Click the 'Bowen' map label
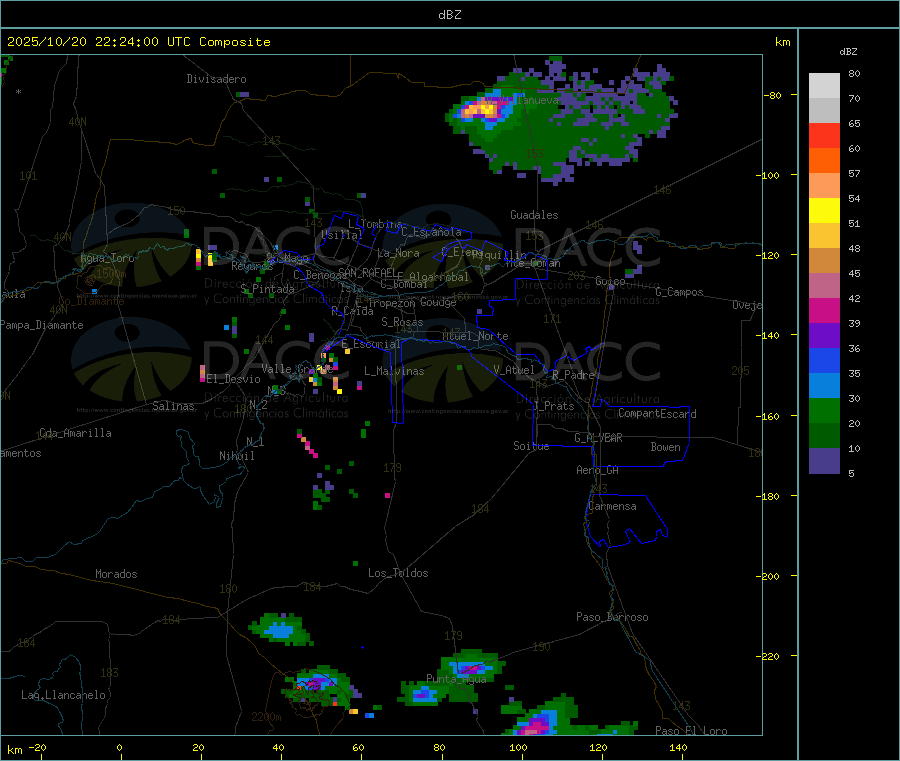Viewport: 900px width, 761px height. [x=665, y=447]
